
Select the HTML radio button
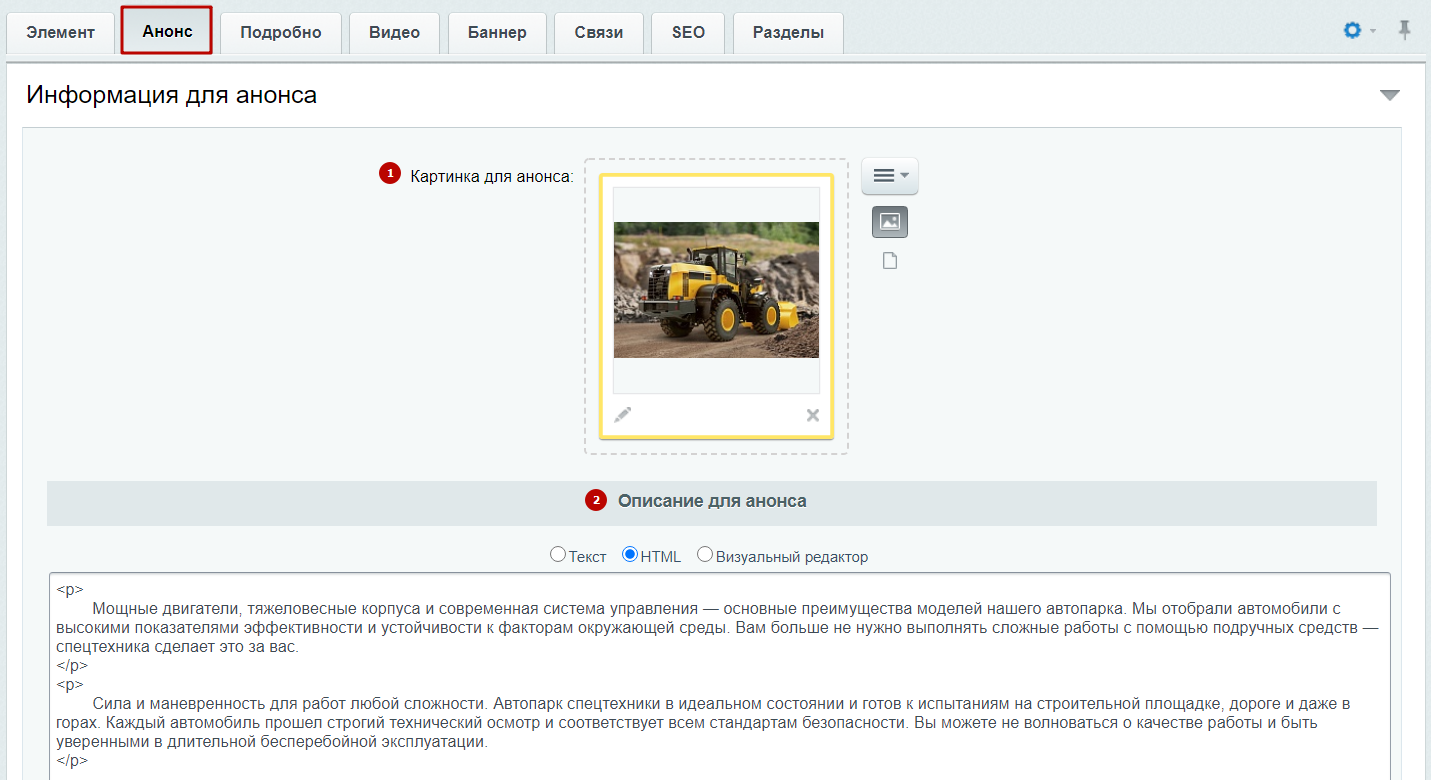630,554
